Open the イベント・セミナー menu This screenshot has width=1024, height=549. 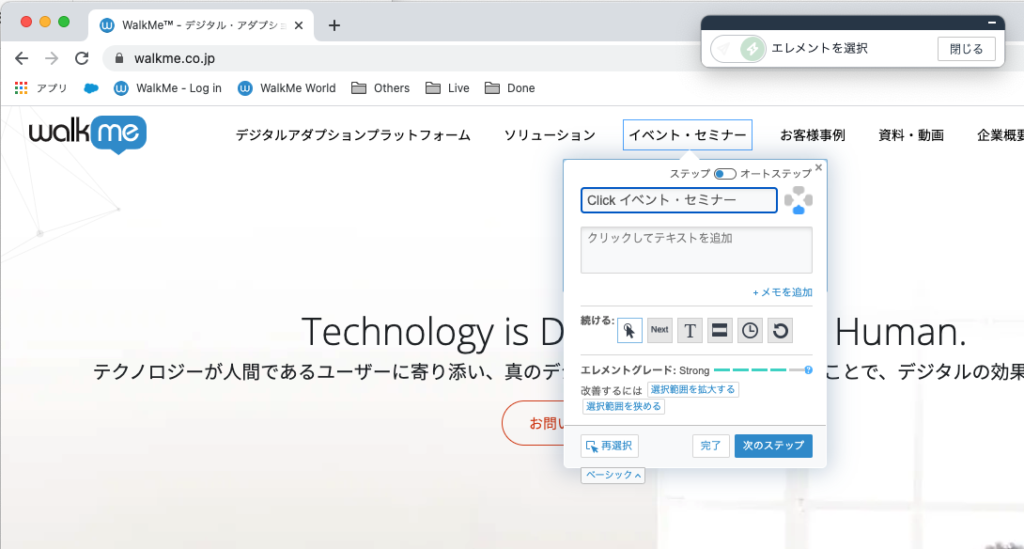(x=688, y=135)
